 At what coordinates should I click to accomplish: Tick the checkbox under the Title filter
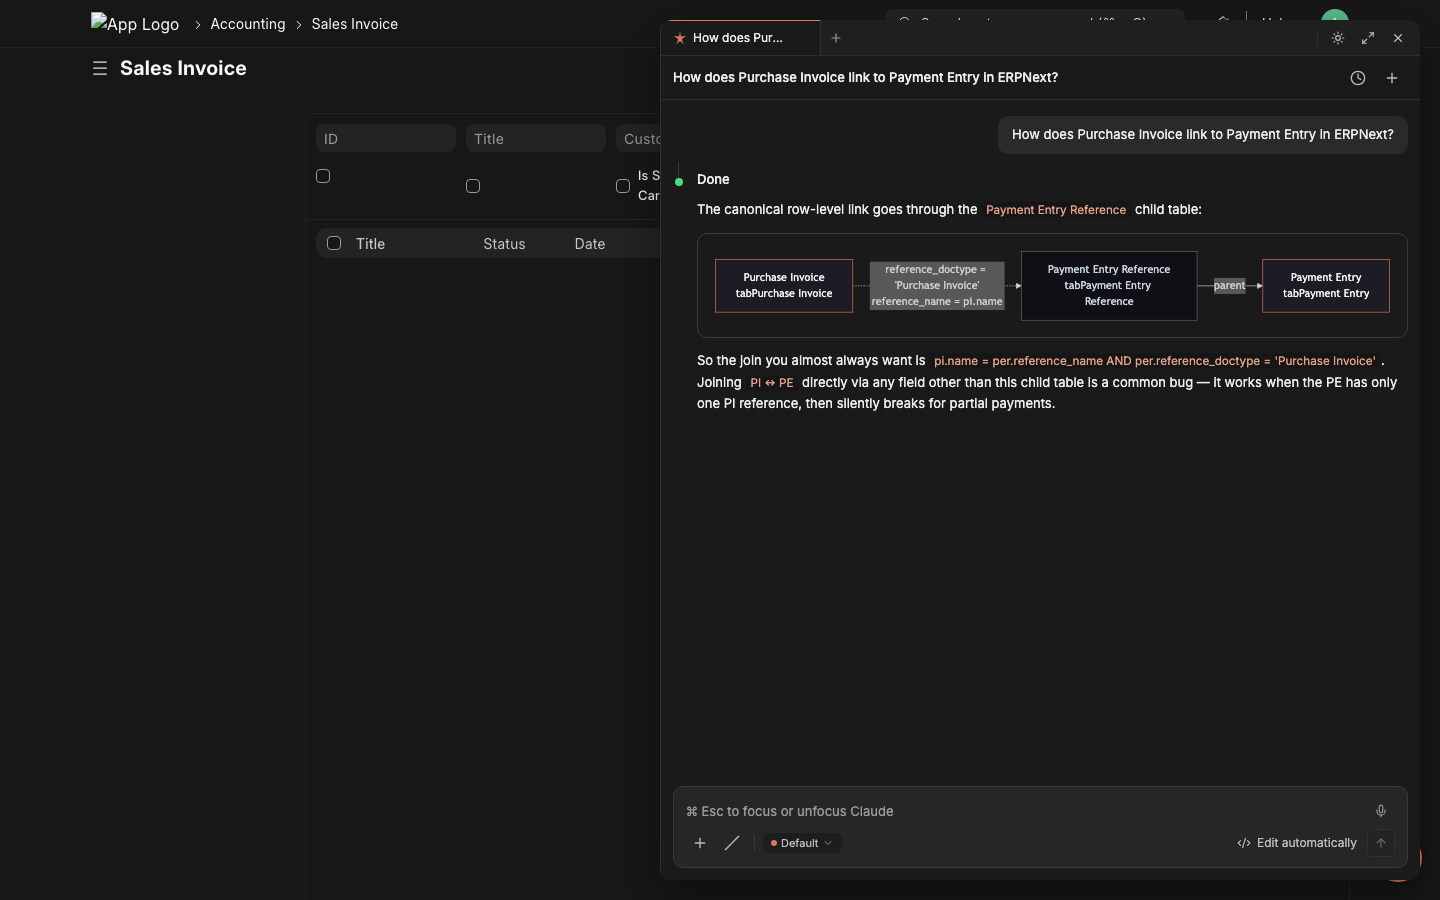tap(473, 186)
